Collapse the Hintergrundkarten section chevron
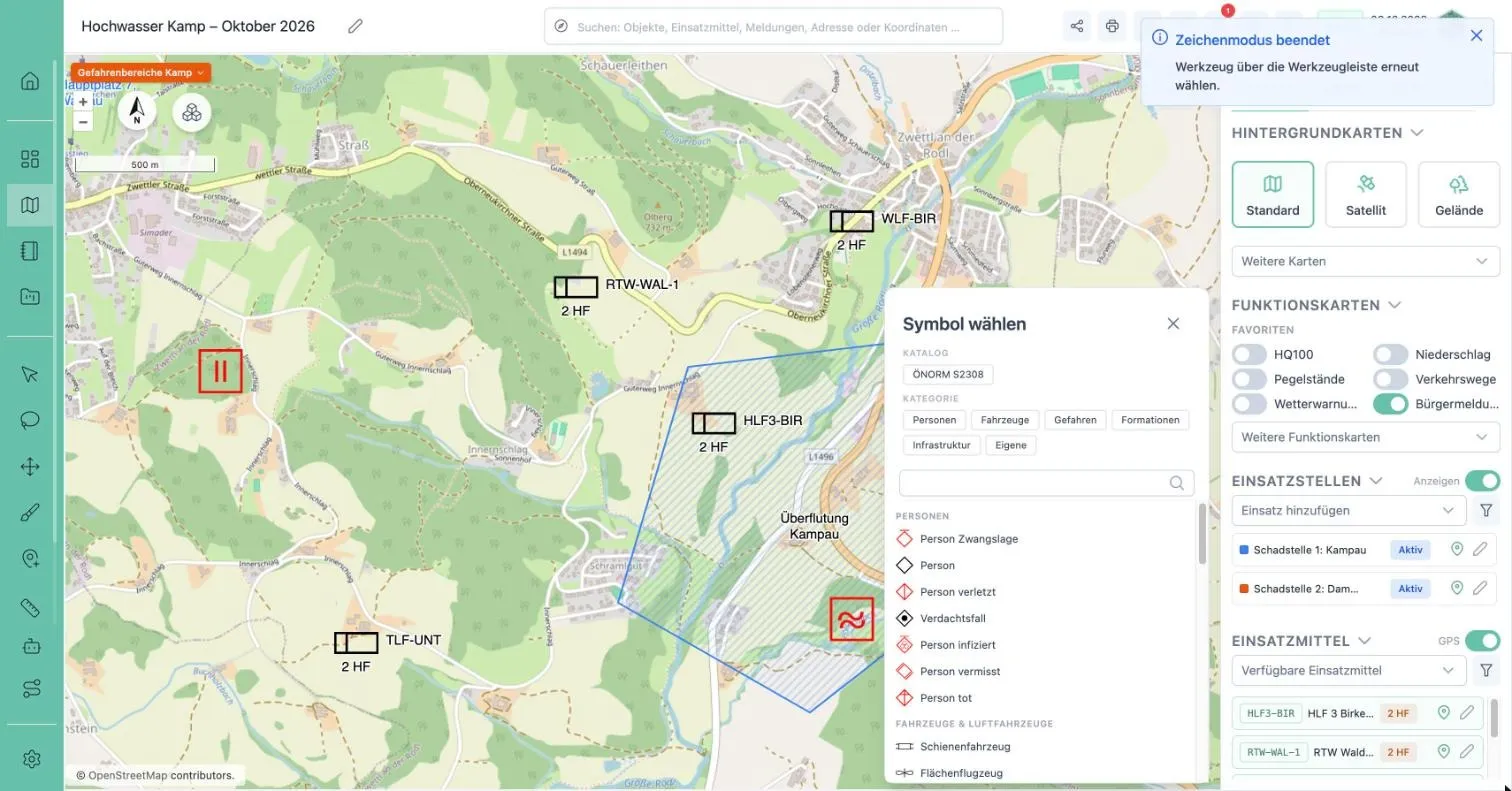This screenshot has width=1512, height=791. 1417,132
